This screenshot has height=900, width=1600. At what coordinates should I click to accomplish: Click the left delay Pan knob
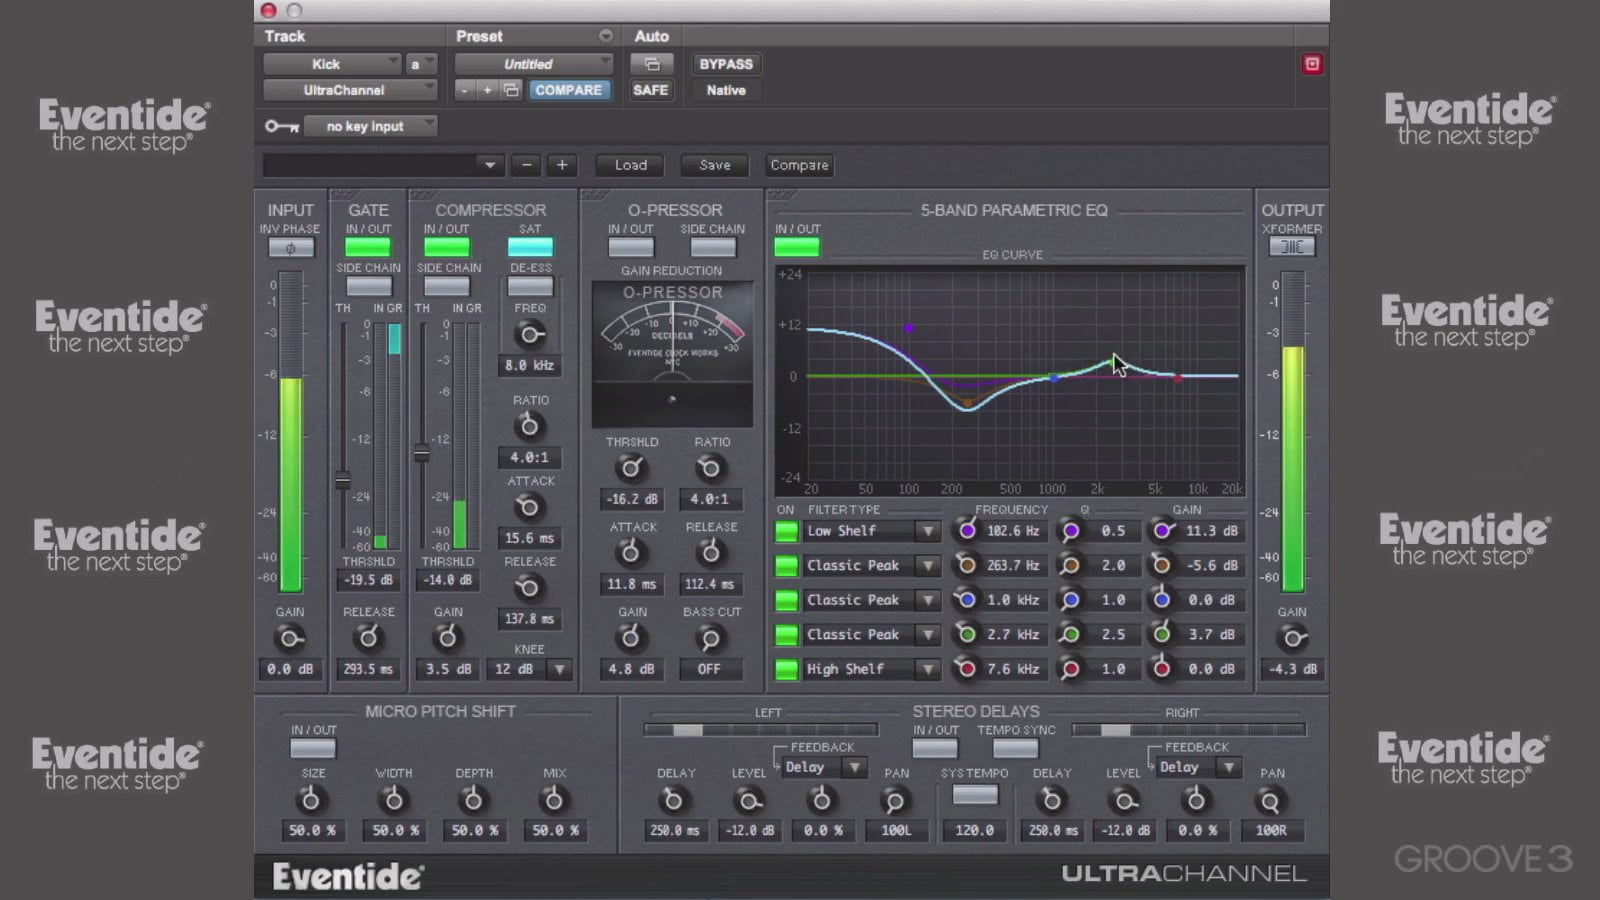(895, 801)
